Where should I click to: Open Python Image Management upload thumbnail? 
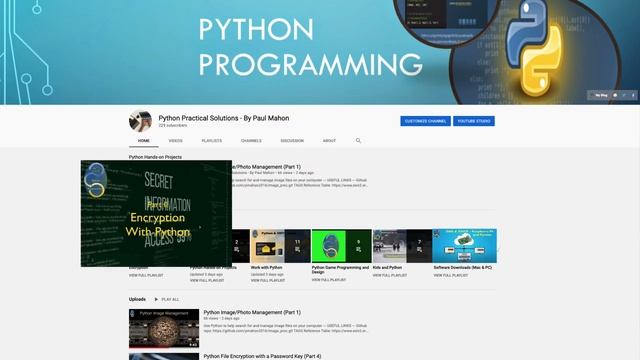click(164, 329)
